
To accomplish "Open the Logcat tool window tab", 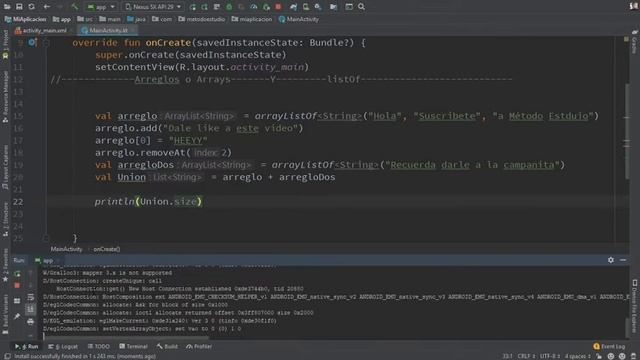I will point(63,346).
